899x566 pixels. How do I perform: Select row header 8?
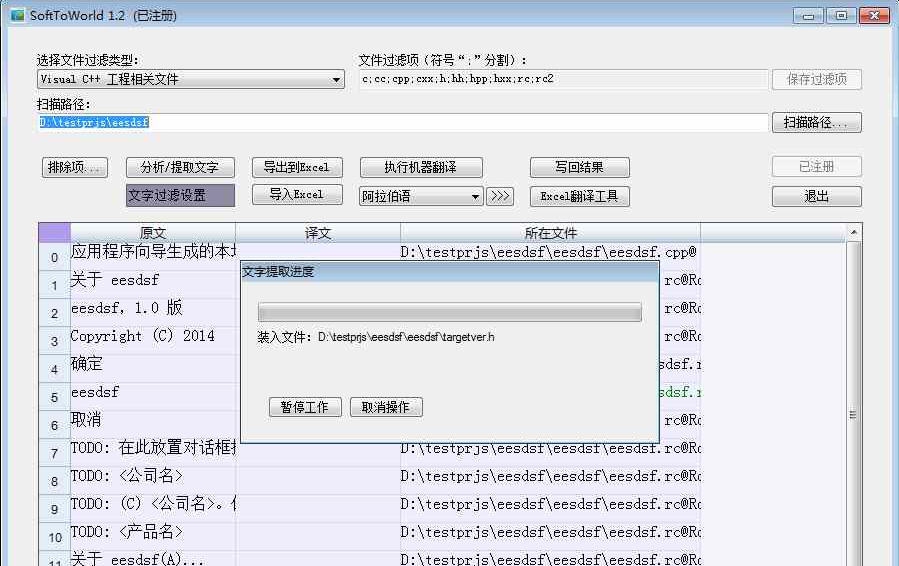tap(54, 481)
